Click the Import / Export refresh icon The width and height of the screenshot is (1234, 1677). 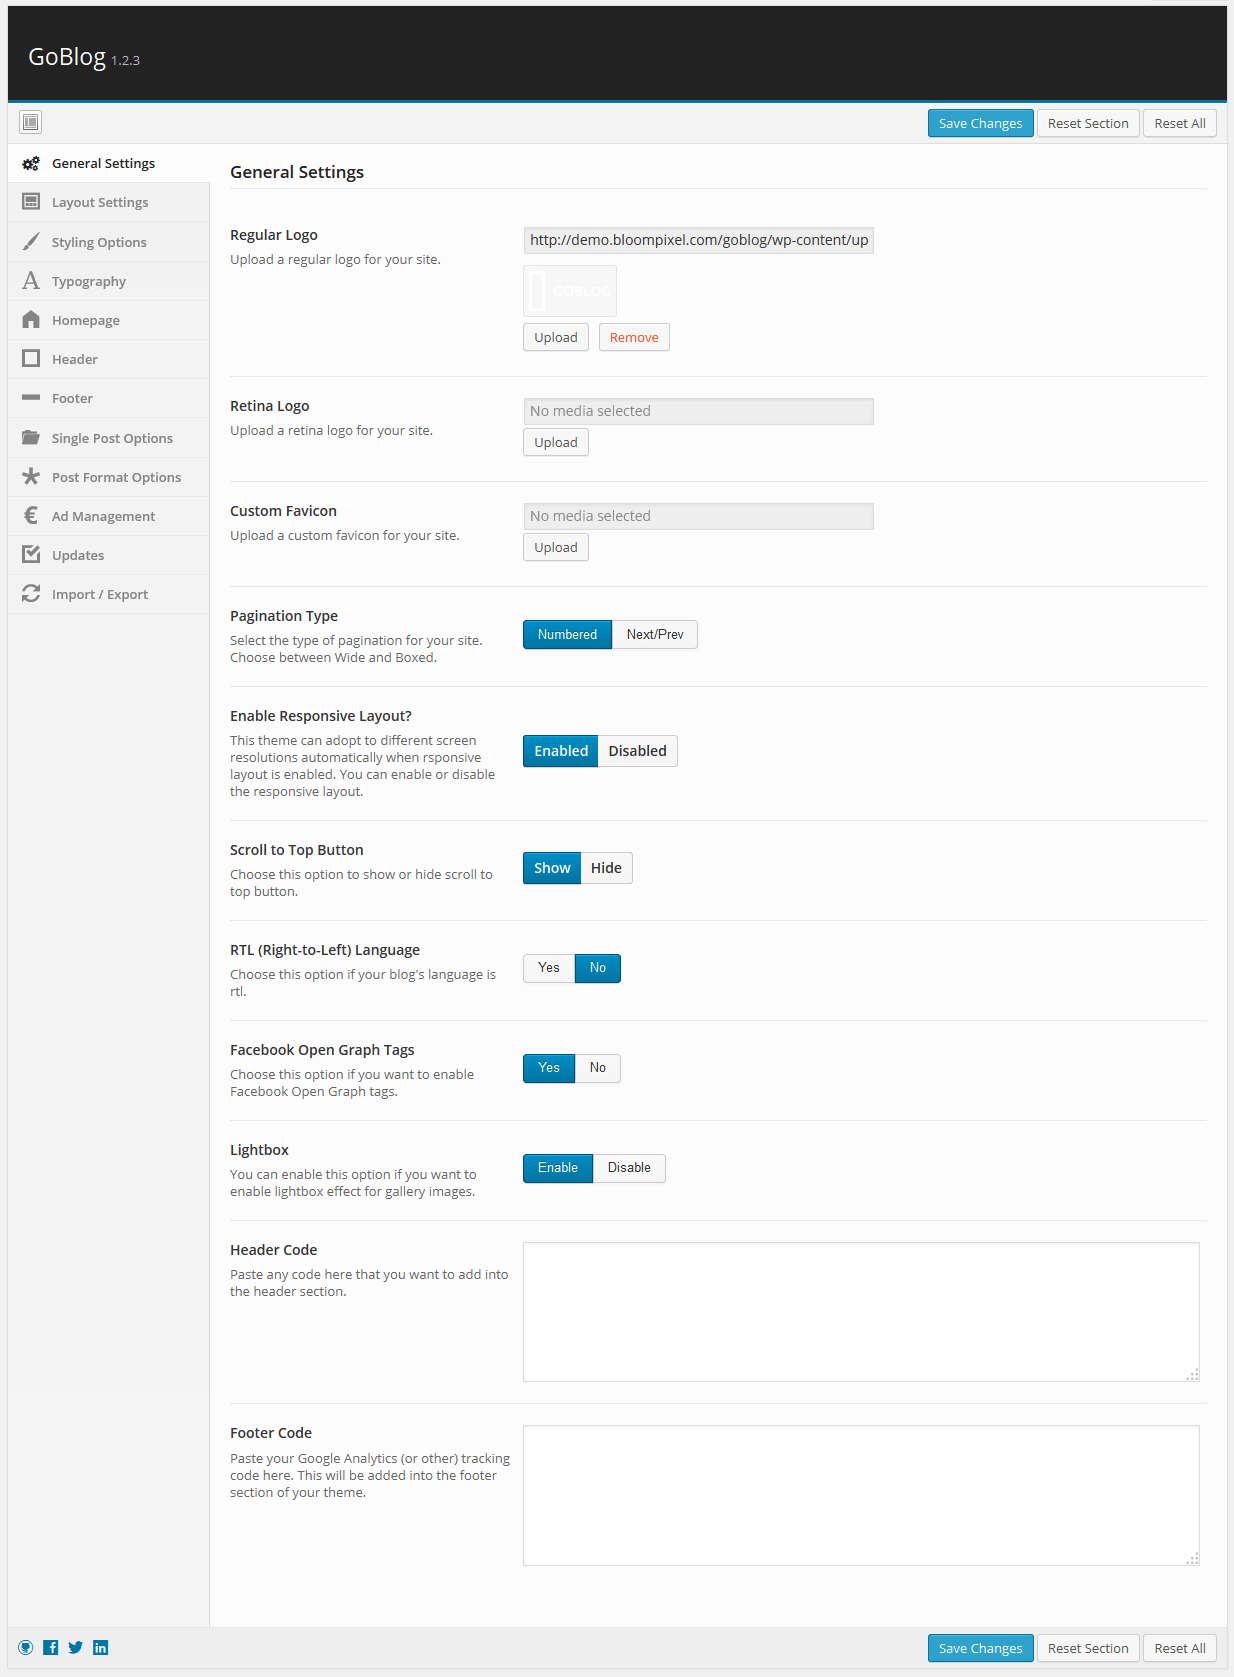point(31,594)
